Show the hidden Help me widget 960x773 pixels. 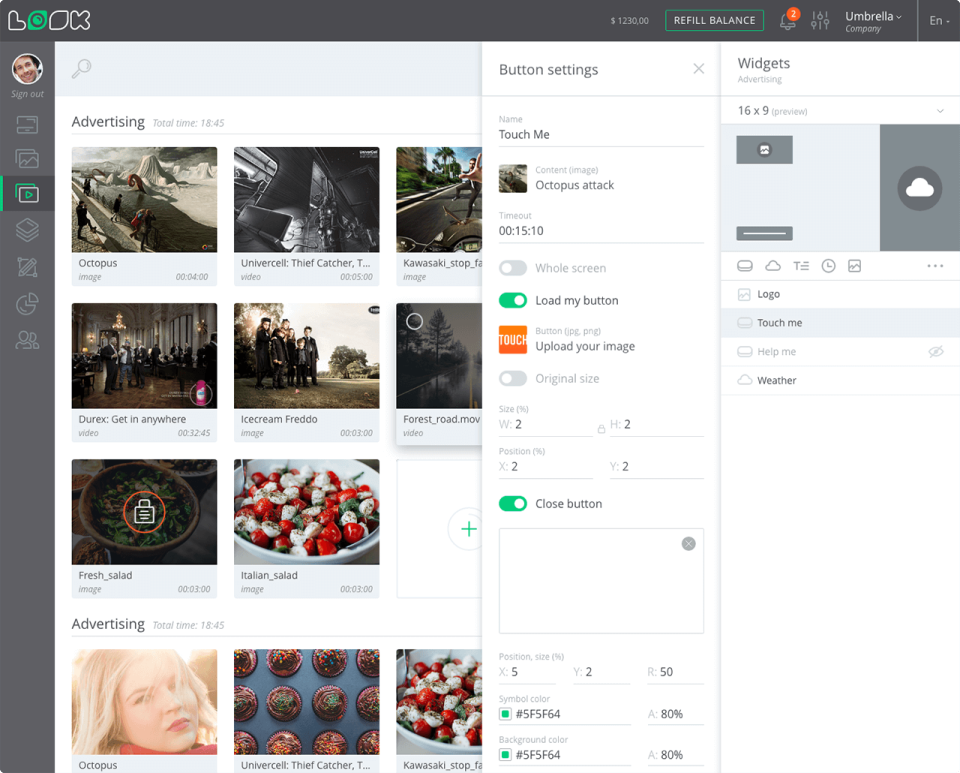click(936, 351)
